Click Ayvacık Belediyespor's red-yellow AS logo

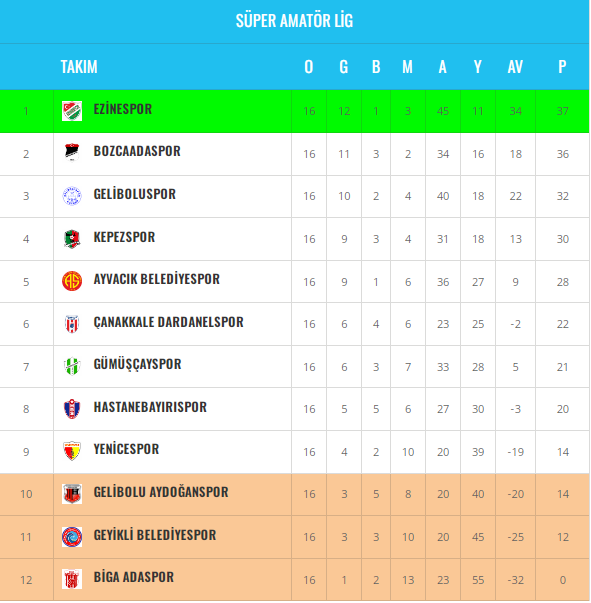click(x=72, y=281)
